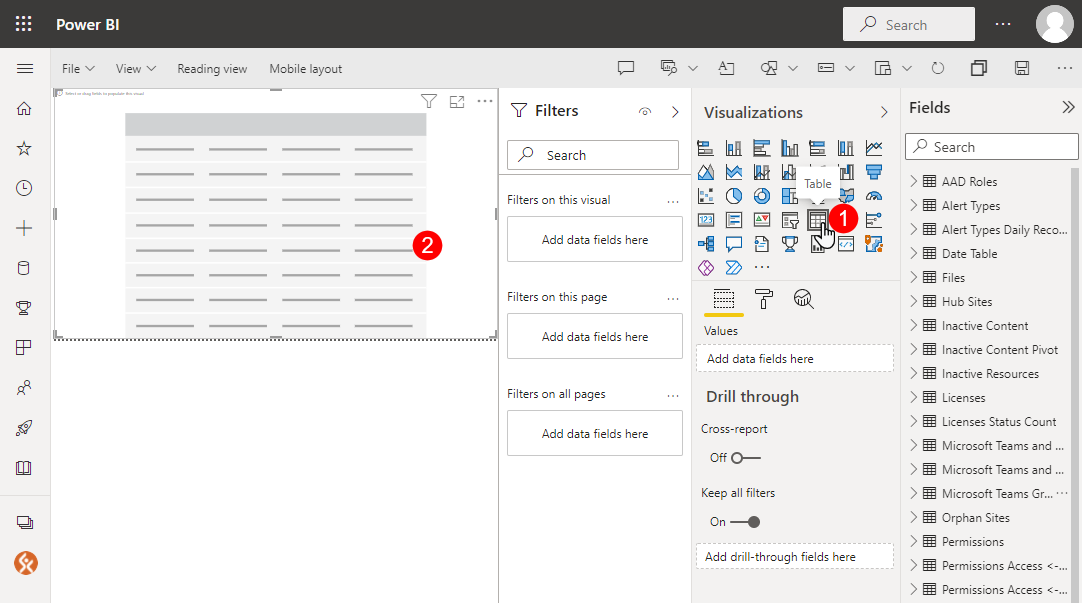This screenshot has width=1082, height=603.
Task: Get more visuals via the ellipsis
Action: pos(762,268)
